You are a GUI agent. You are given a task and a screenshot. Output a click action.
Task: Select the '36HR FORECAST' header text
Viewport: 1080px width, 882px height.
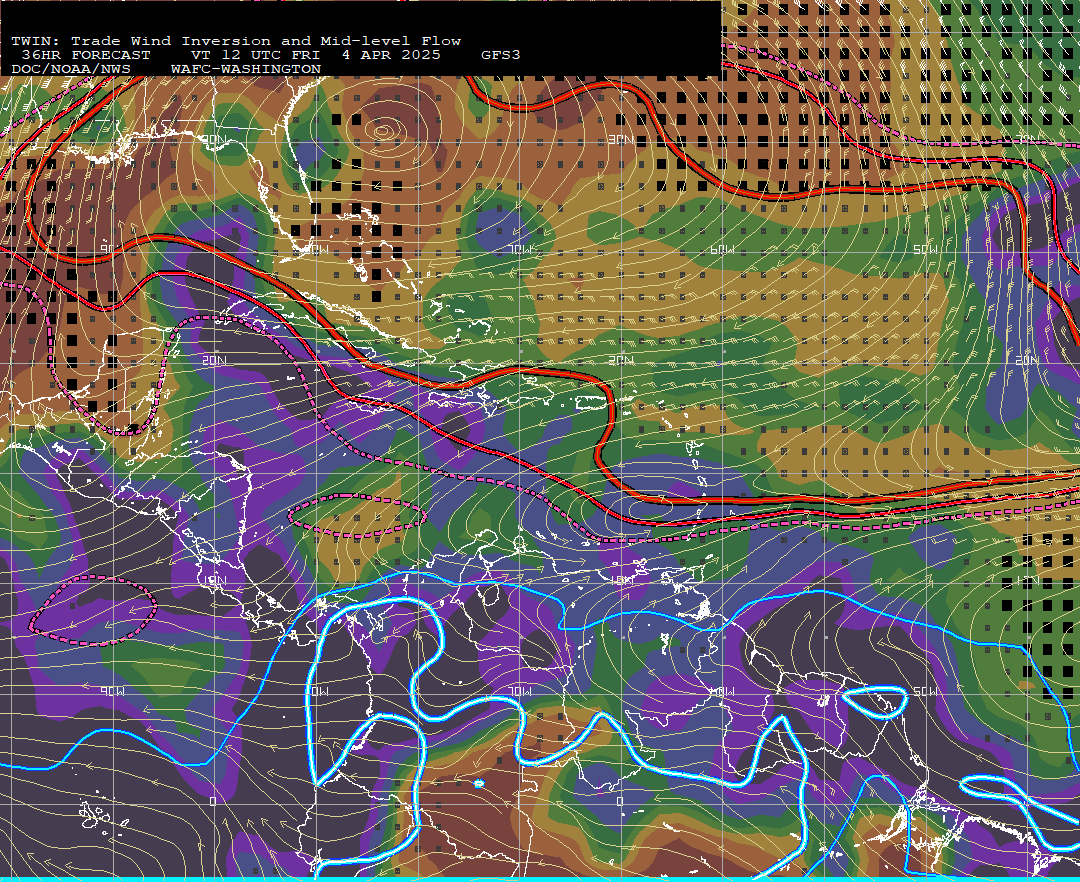pos(85,55)
